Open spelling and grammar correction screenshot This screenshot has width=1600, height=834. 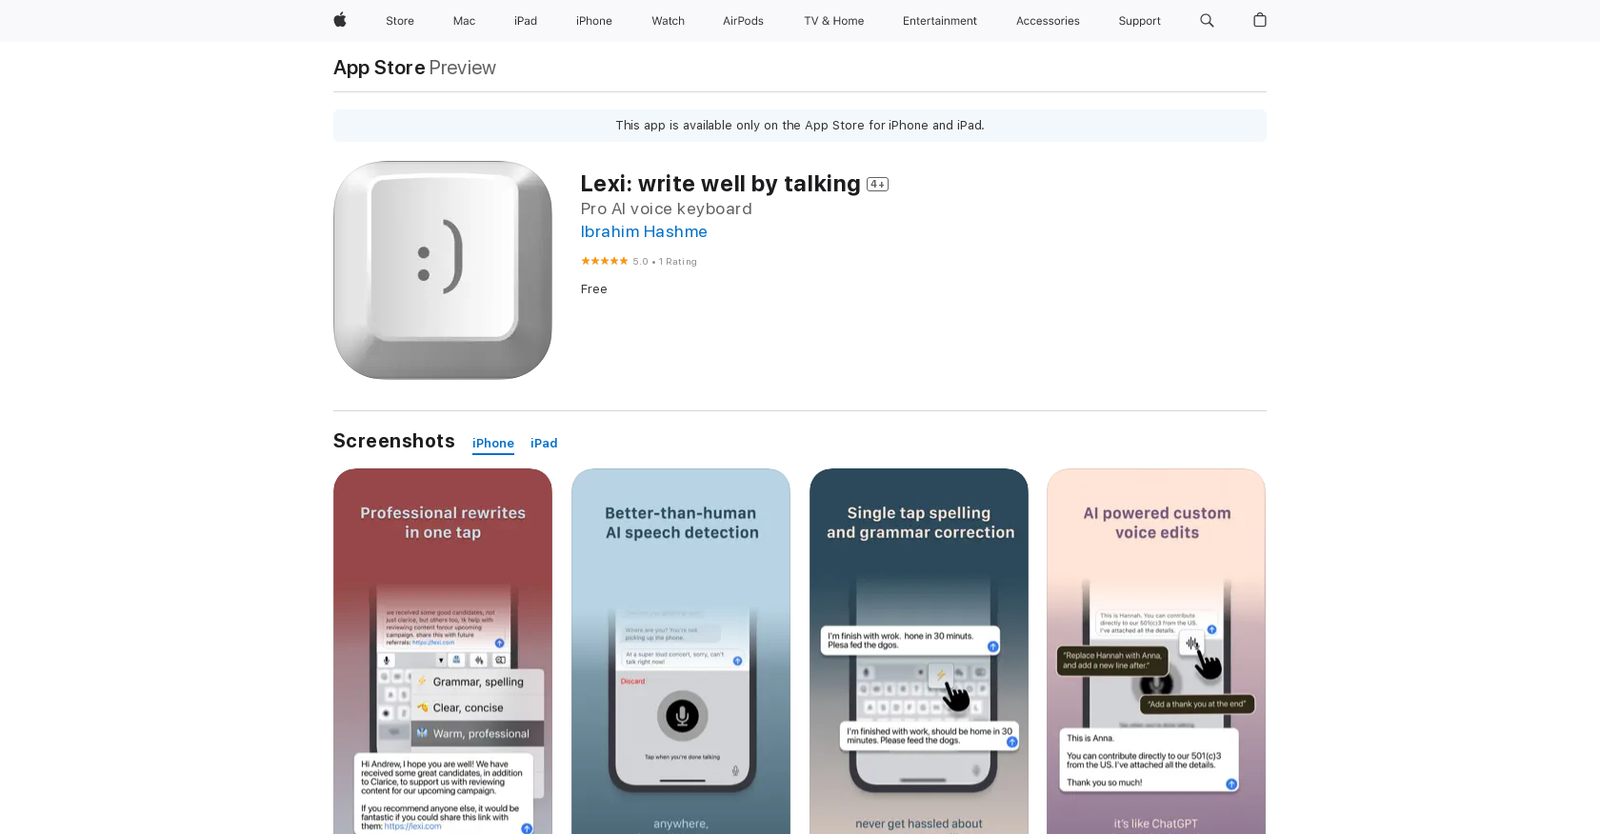(919, 651)
